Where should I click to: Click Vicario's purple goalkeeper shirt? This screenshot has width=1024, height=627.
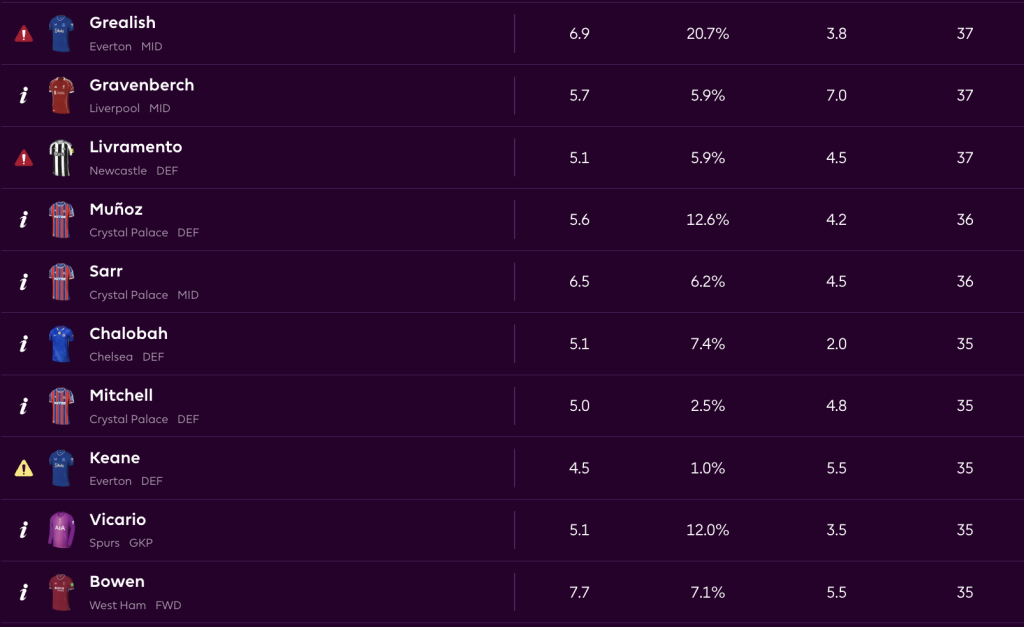(x=62, y=530)
